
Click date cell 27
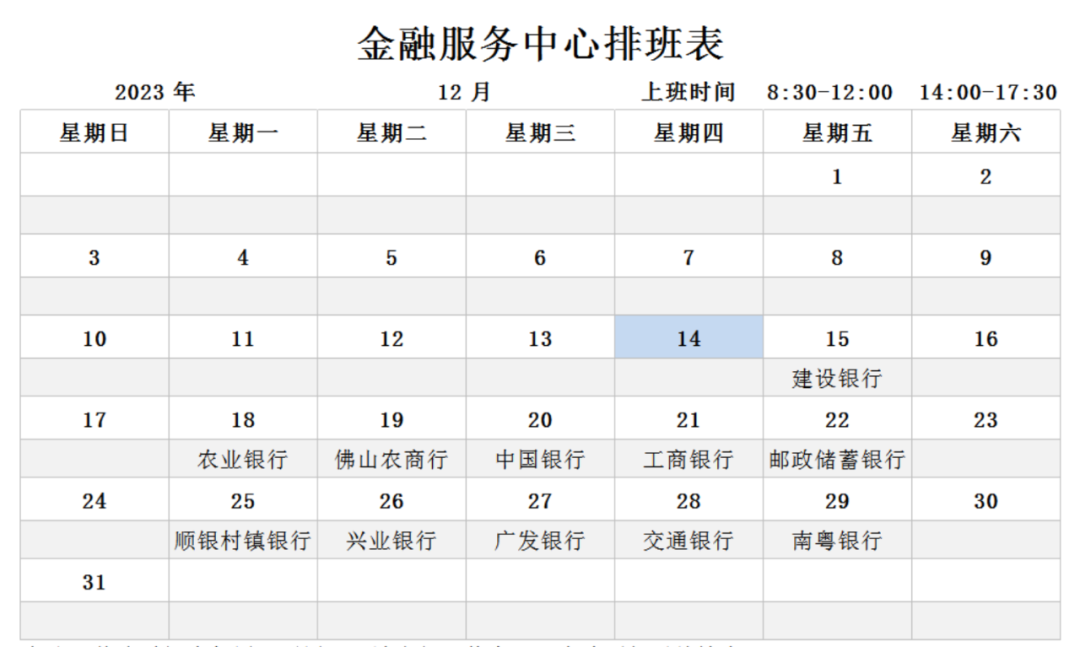(540, 500)
